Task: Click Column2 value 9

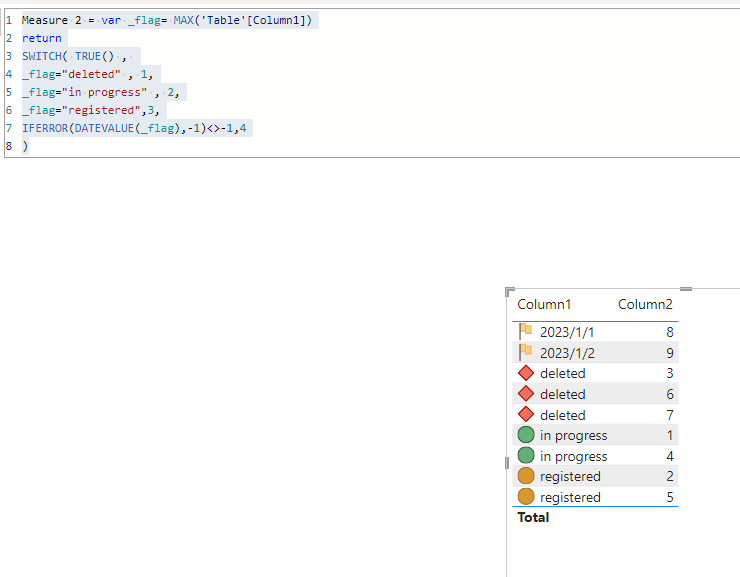Action: [670, 353]
